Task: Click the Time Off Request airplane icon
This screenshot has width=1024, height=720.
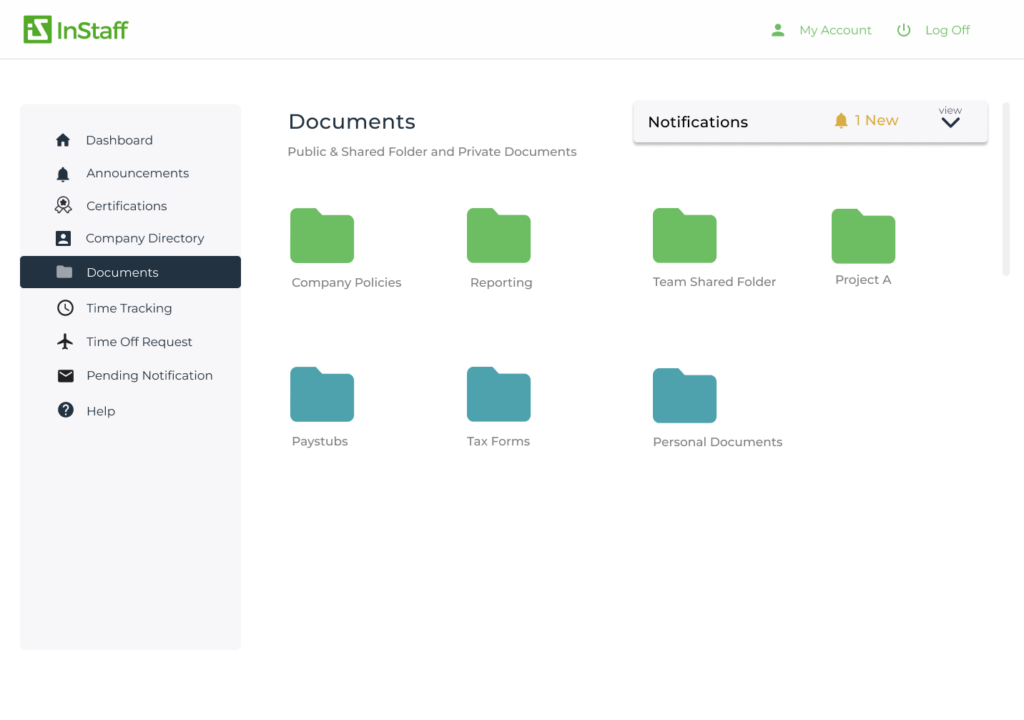Action: pyautogui.click(x=65, y=341)
